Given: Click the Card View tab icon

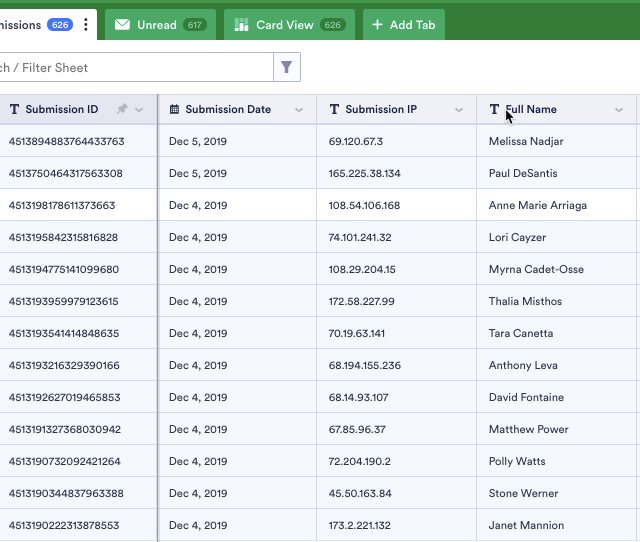Looking at the screenshot, I should (241, 25).
